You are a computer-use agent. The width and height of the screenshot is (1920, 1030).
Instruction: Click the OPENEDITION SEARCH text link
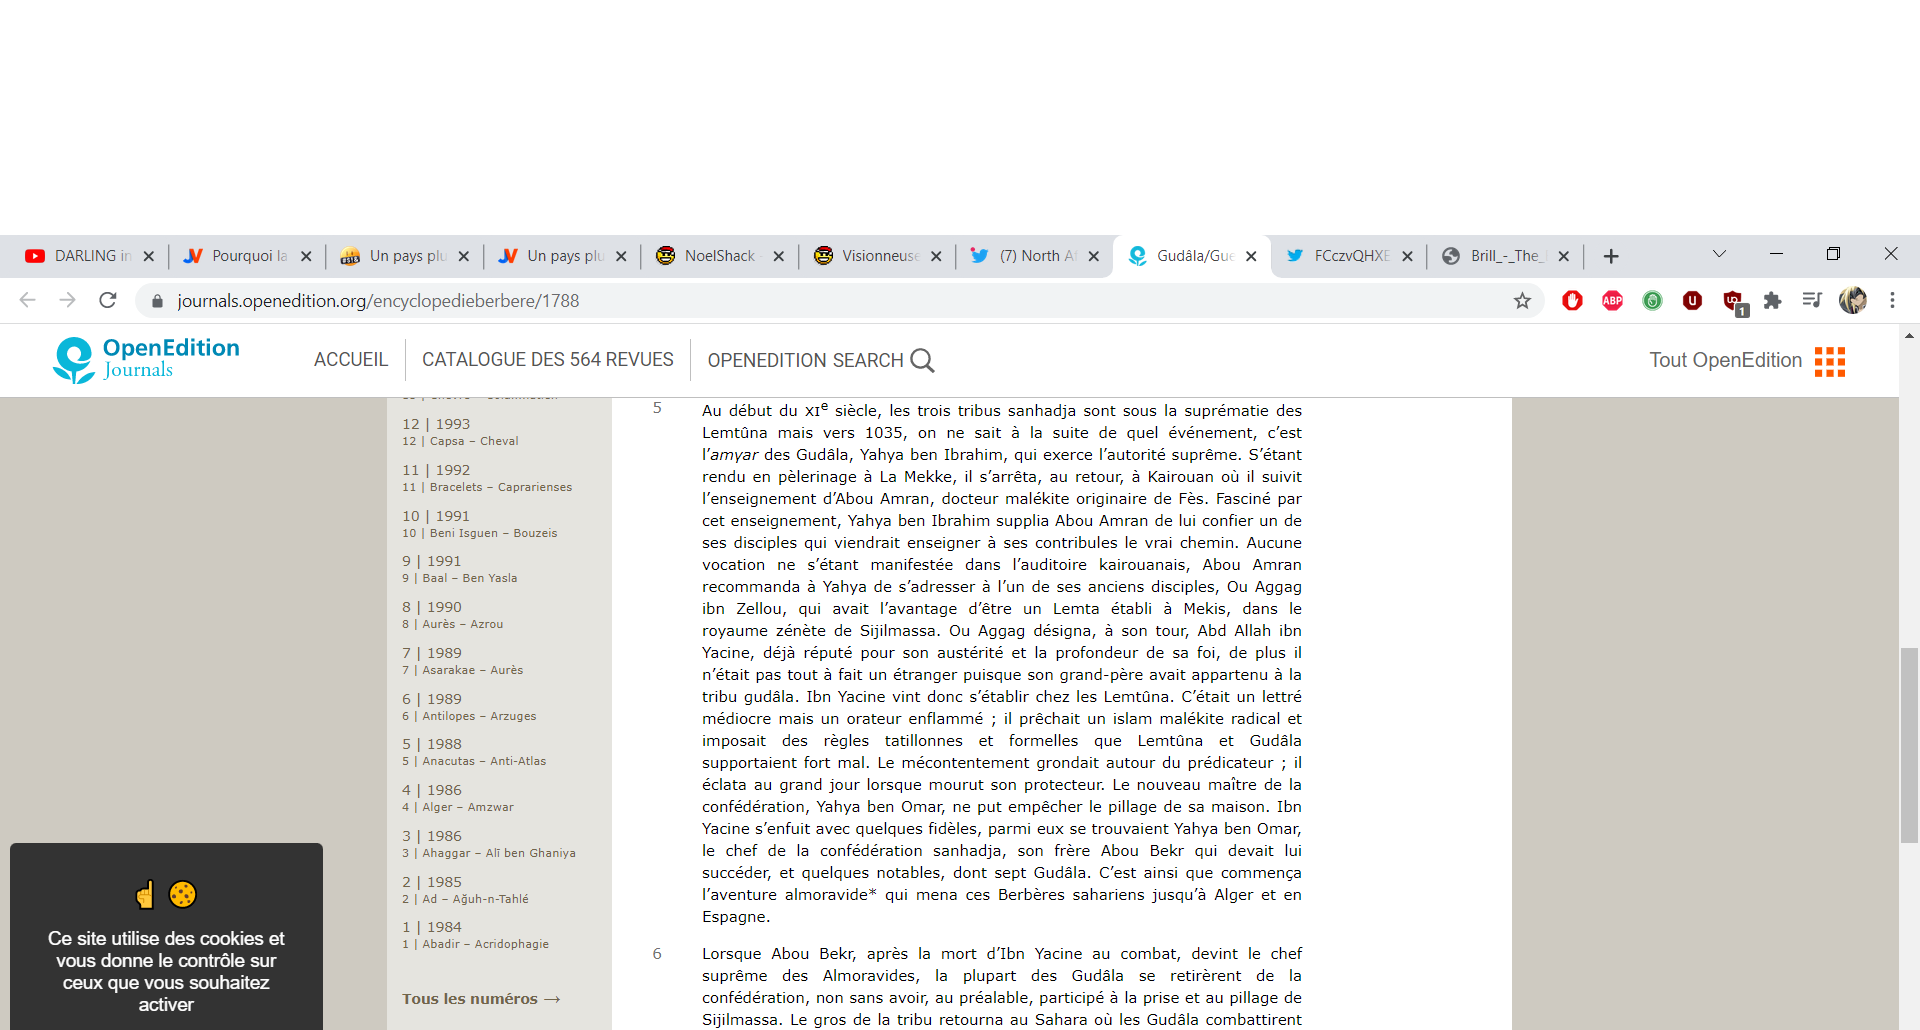tap(805, 360)
